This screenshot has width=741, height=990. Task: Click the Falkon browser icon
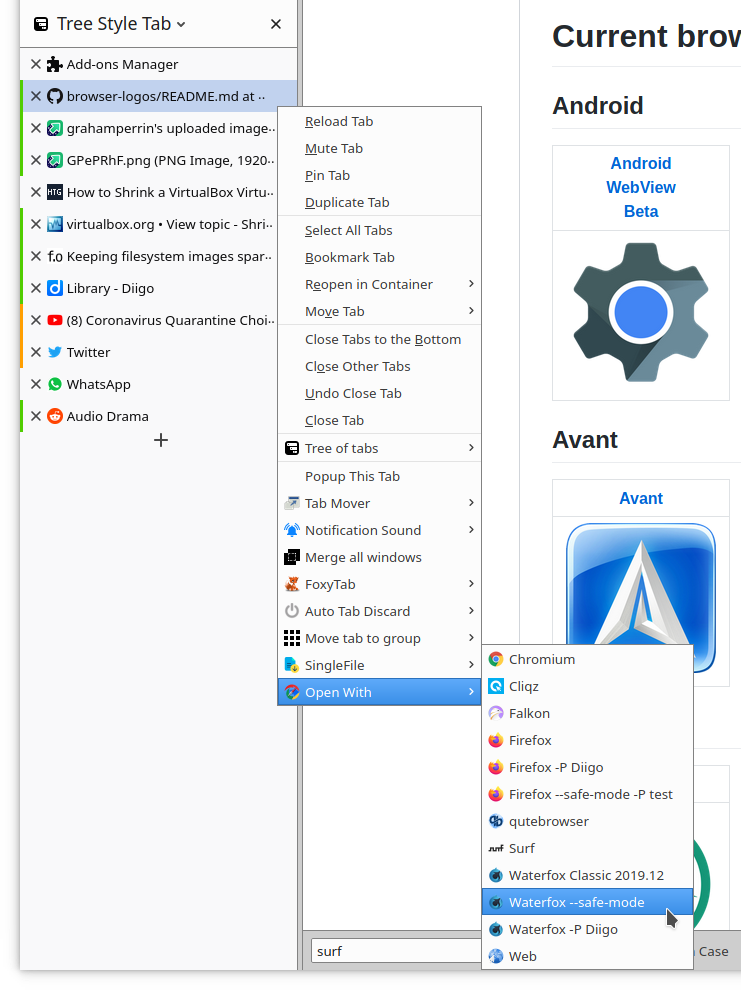496,713
